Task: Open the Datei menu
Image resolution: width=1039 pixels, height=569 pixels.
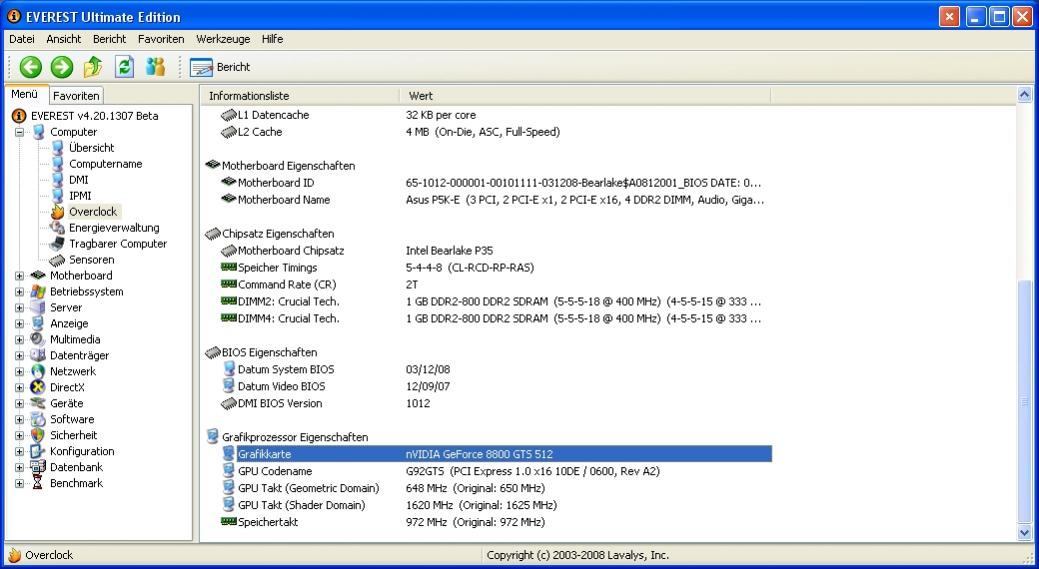Action: [x=22, y=39]
